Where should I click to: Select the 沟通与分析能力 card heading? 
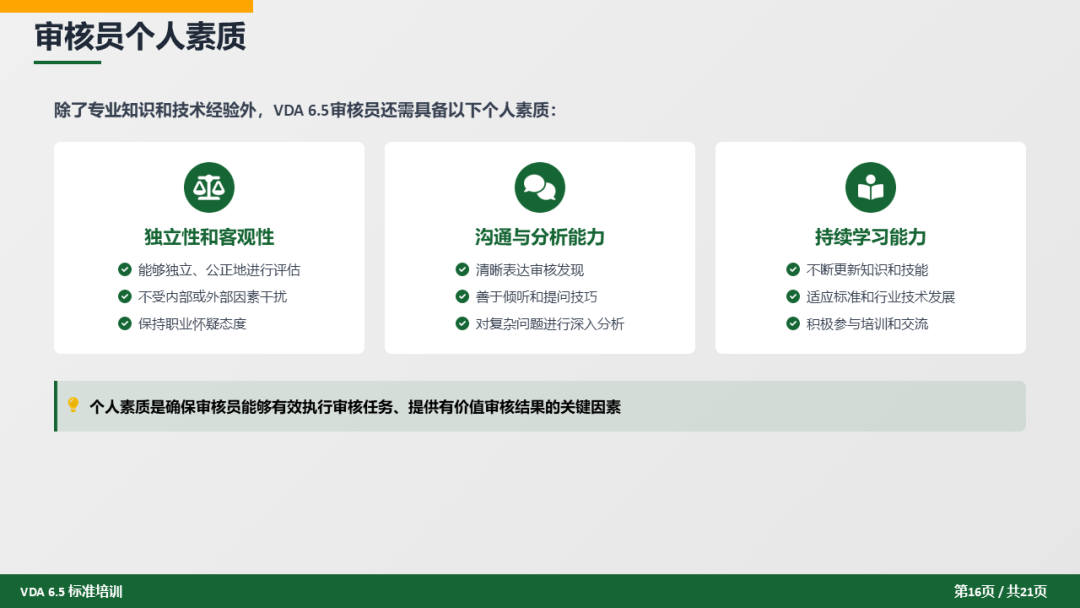click(540, 237)
